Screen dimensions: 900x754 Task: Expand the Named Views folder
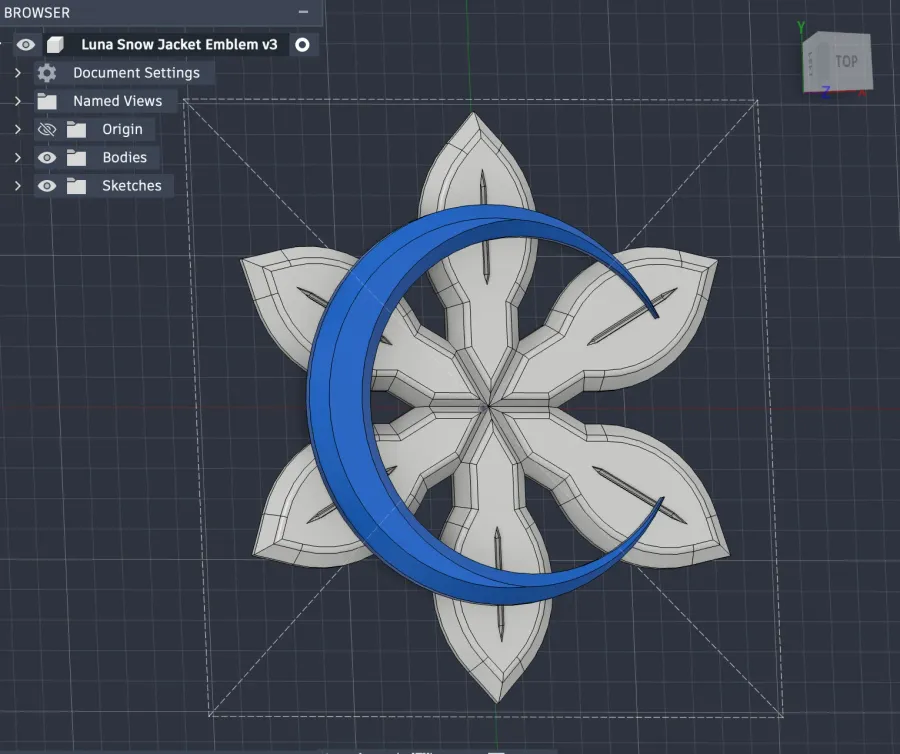tap(18, 101)
